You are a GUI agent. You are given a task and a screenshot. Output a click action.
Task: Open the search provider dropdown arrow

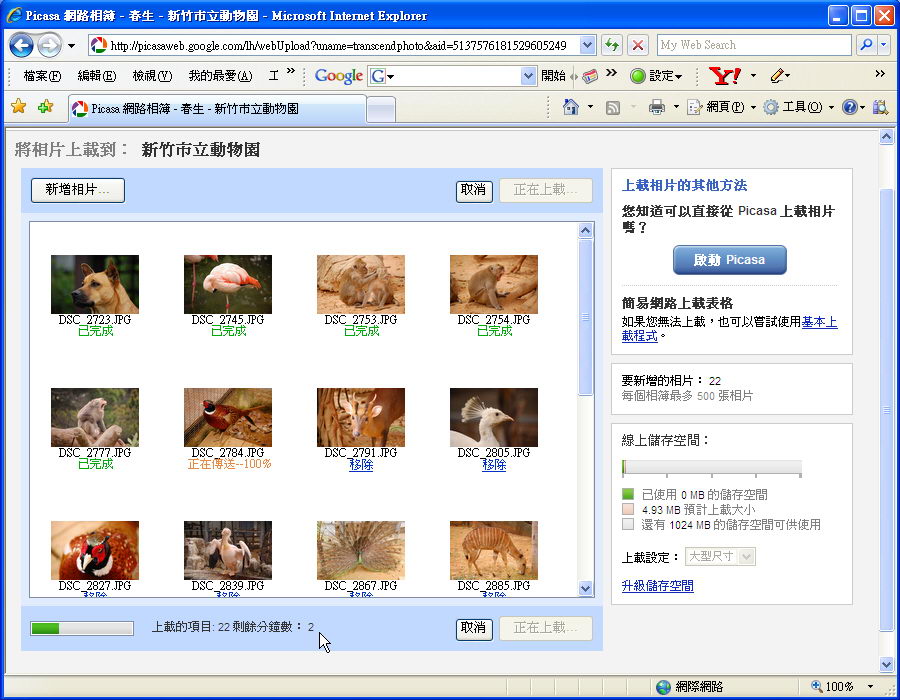(x=884, y=45)
